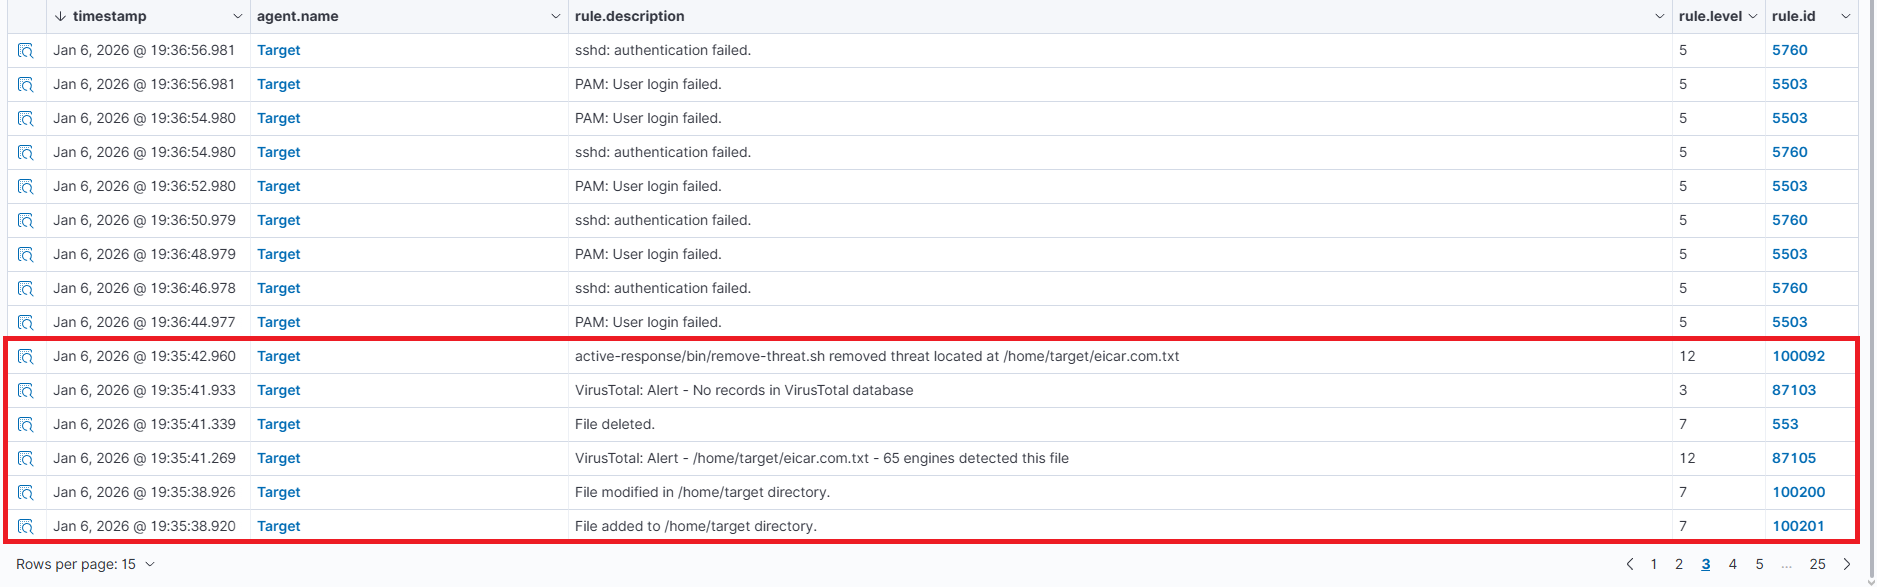1877x587 pixels.
Task: Open Target agent link in remove-threat row
Action: tap(278, 356)
